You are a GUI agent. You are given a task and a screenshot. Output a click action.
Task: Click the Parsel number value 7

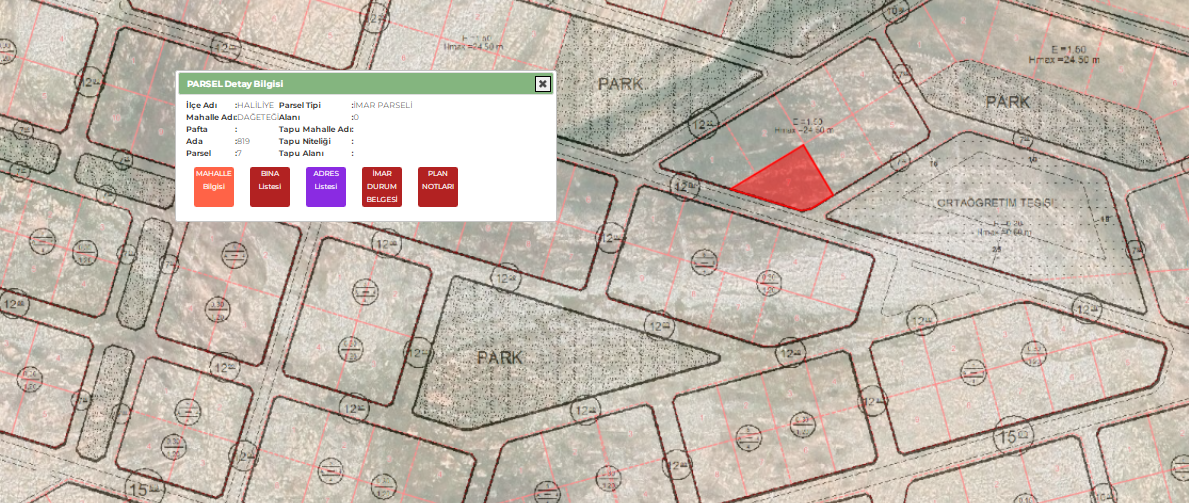pos(239,153)
